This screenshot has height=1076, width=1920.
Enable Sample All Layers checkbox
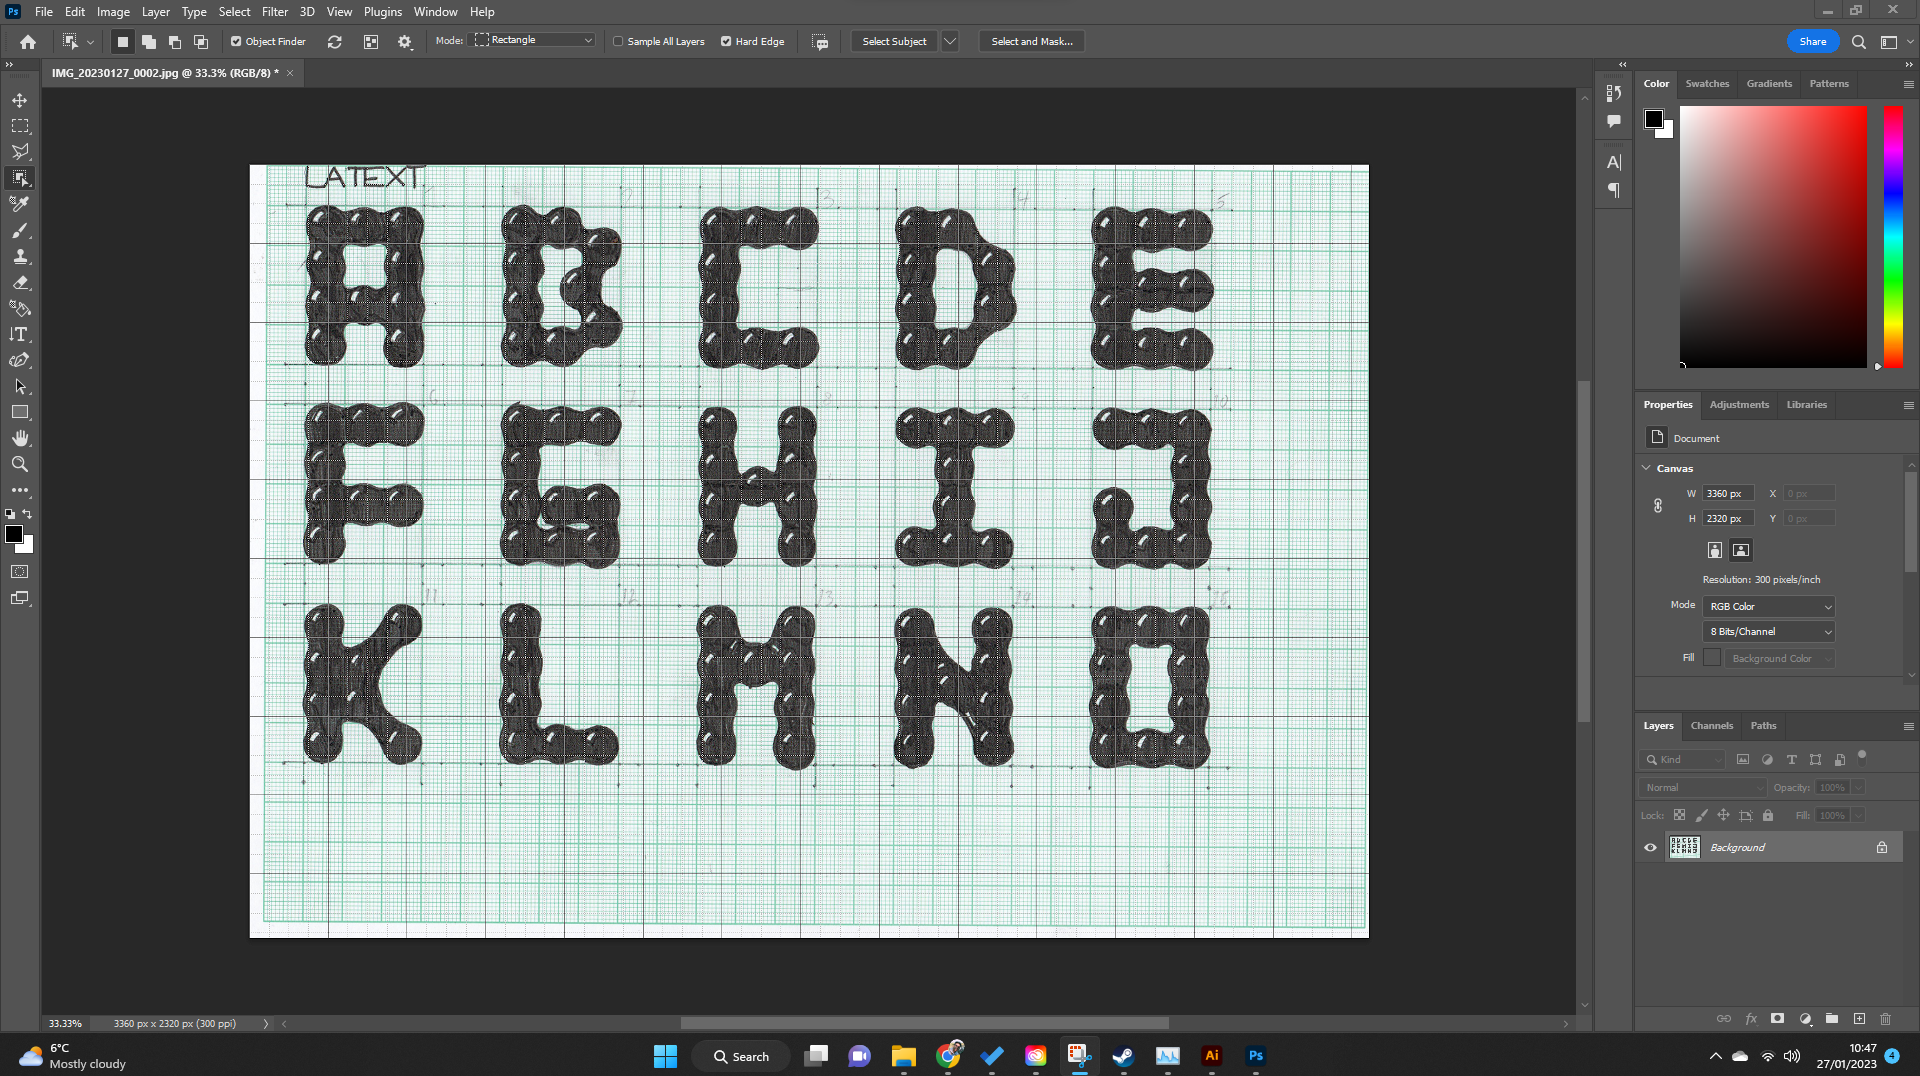pyautogui.click(x=618, y=42)
